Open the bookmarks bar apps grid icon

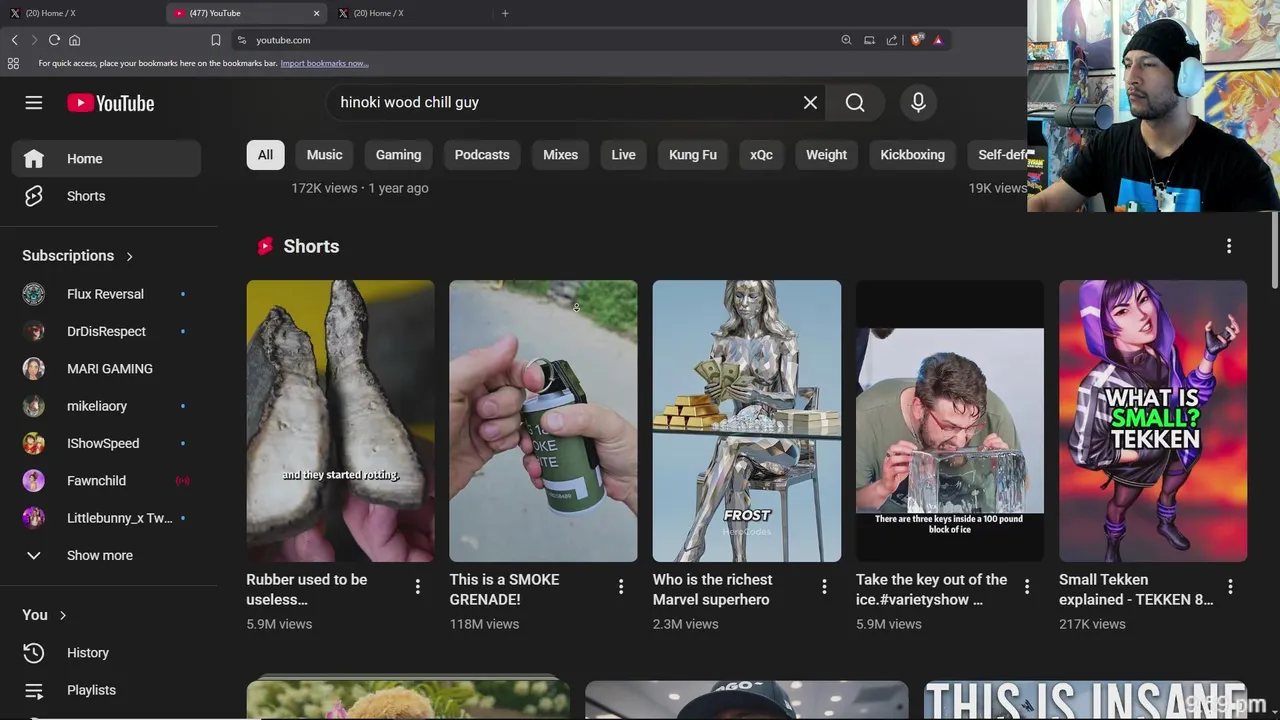pos(13,63)
